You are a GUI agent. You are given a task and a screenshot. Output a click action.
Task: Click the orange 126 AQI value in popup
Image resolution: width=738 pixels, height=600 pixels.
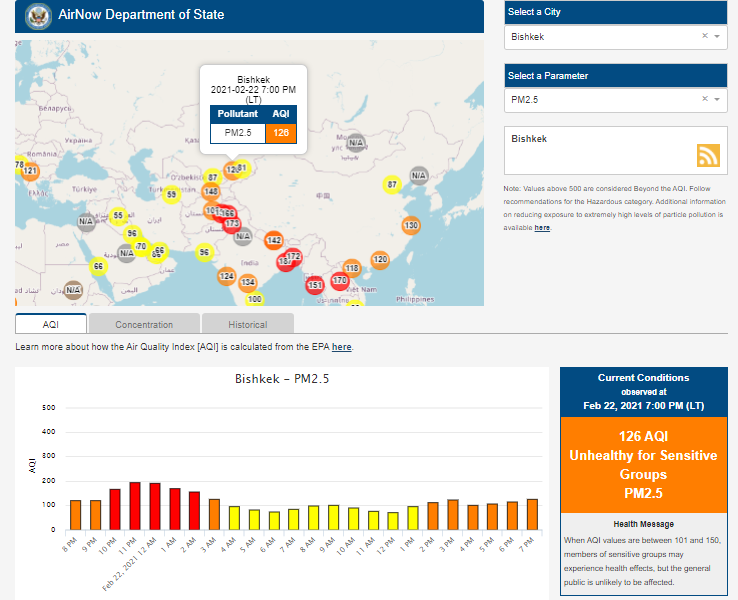[x=280, y=132]
